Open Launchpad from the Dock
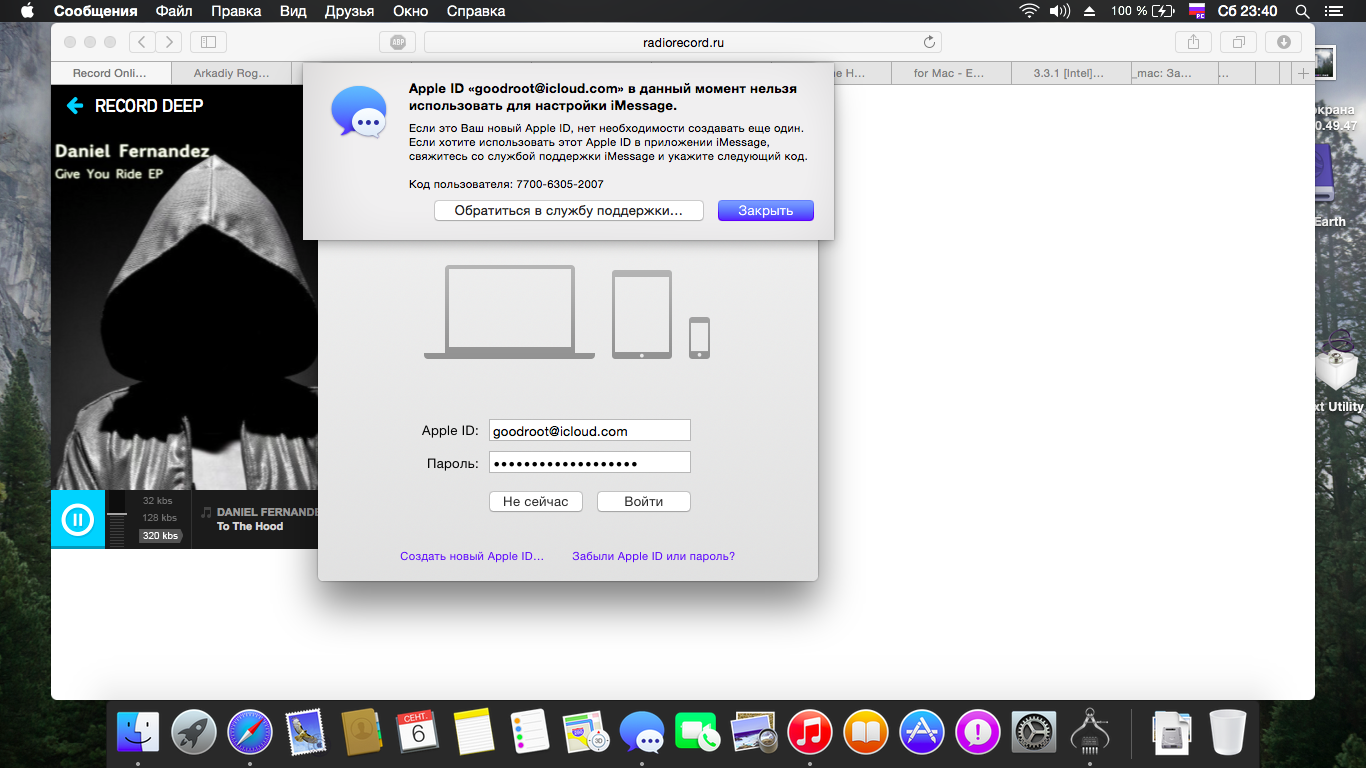1366x768 pixels. [x=194, y=732]
